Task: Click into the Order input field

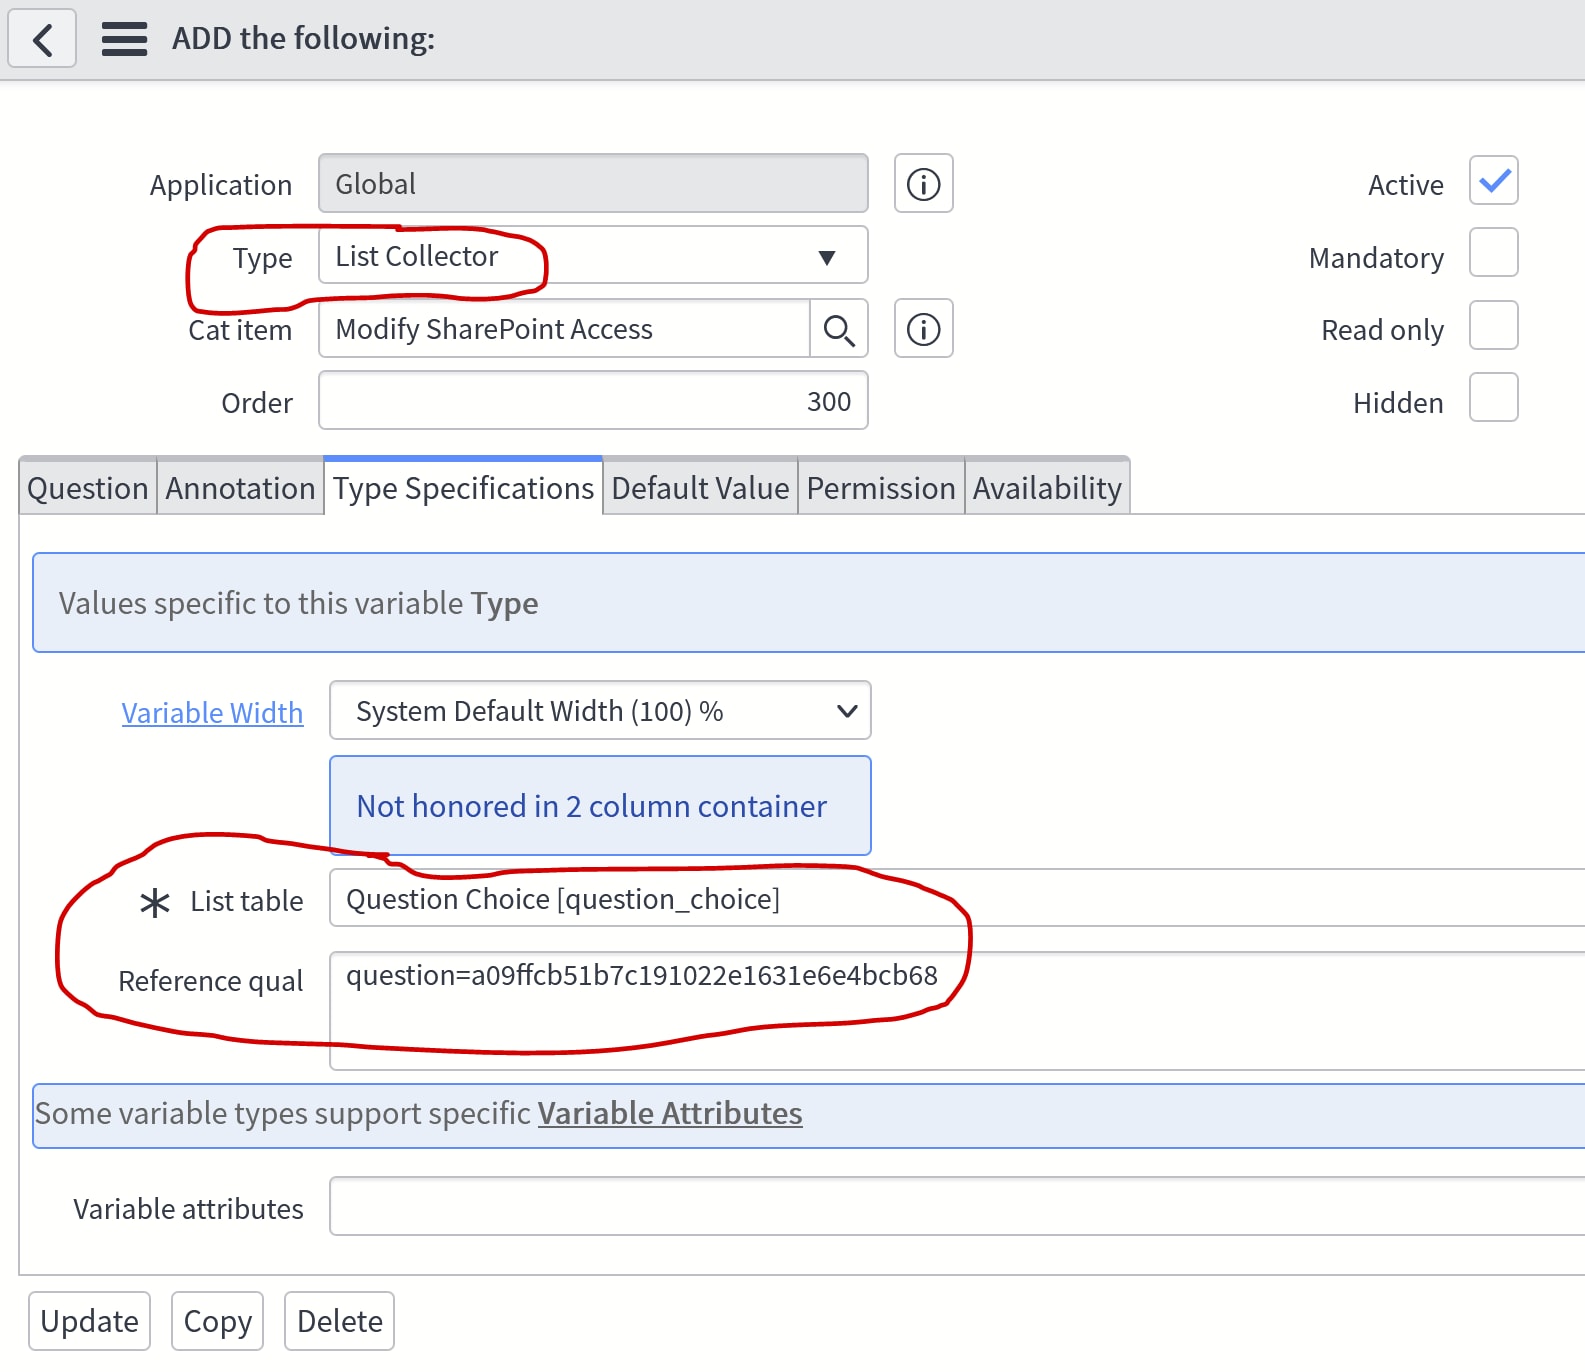Action: [x=592, y=401]
